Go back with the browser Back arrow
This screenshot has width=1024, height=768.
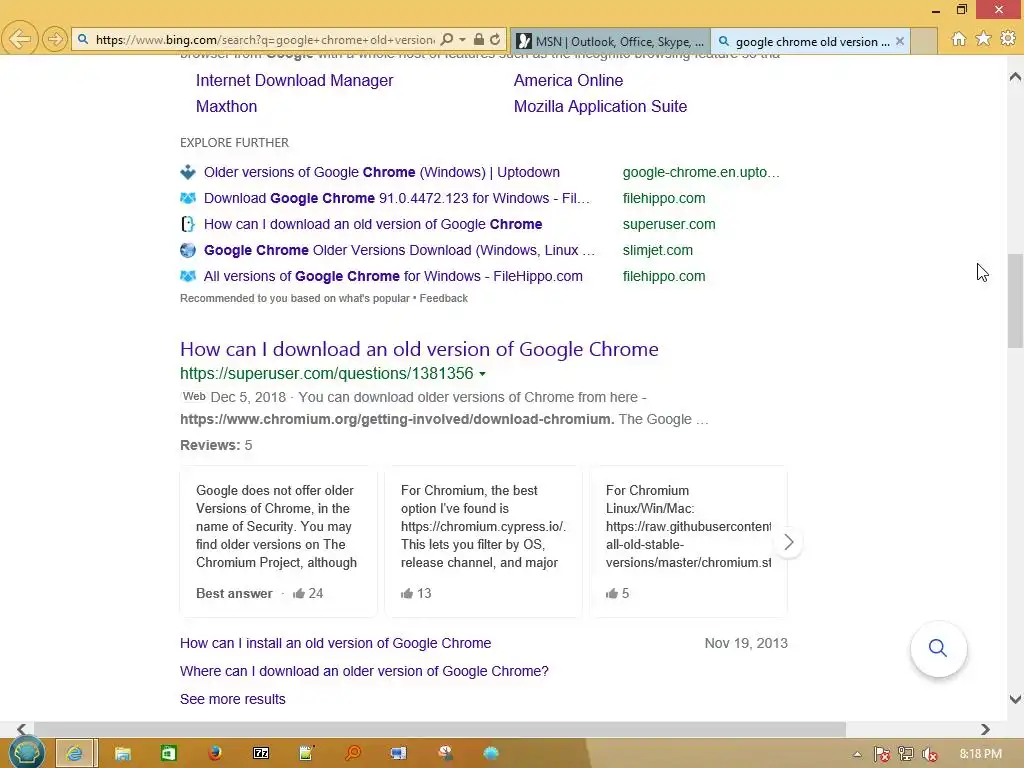20,39
